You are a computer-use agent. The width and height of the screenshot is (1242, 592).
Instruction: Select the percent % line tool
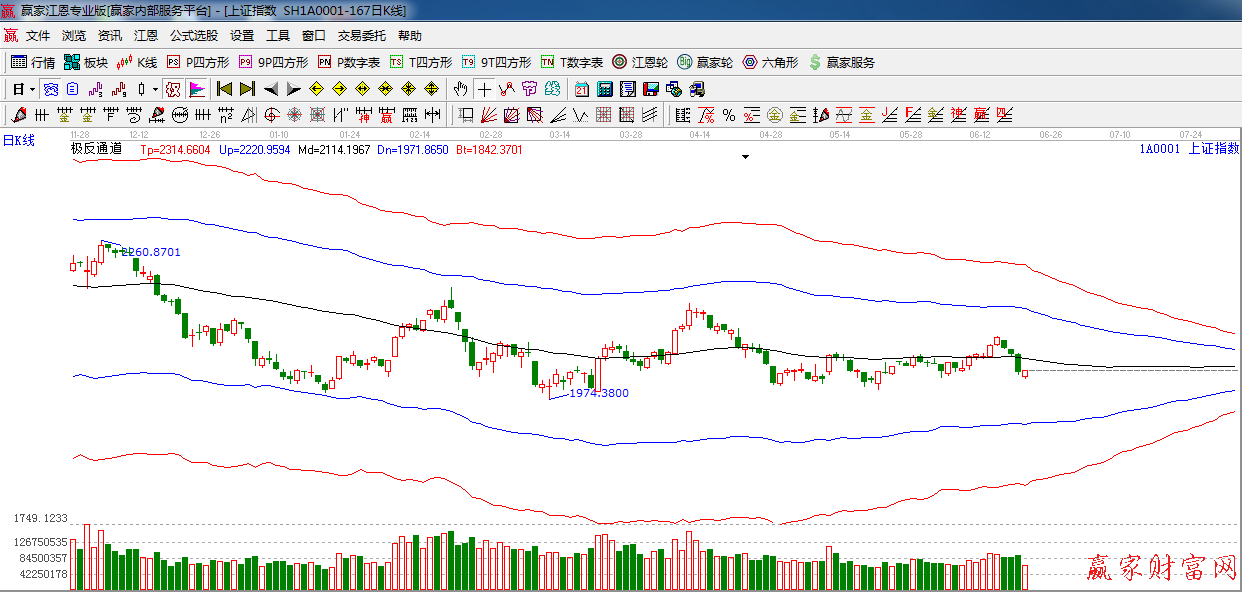(x=728, y=115)
